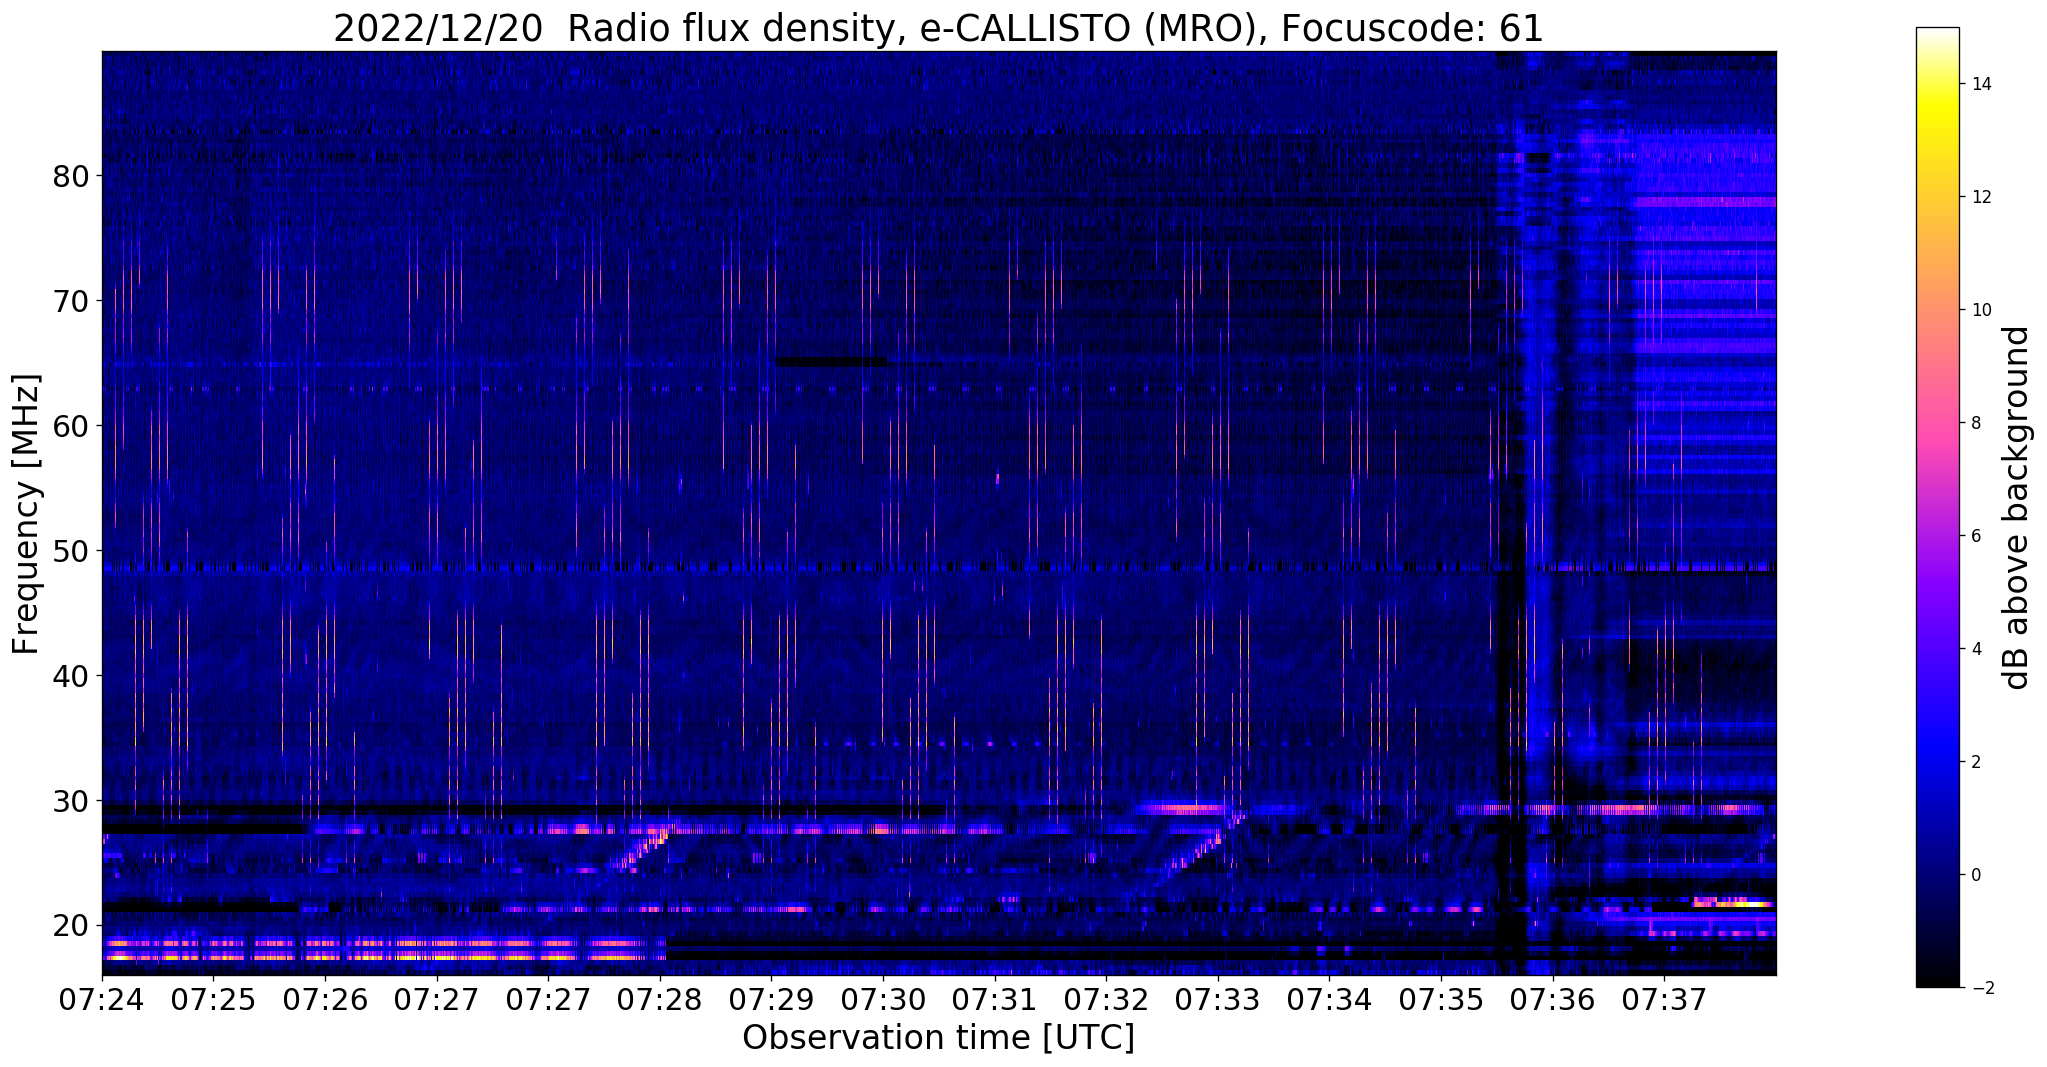Image resolution: width=2047 pixels, height=1067 pixels.
Task: Click the 30 MHz frequency axis tick label
Action: pos(71,801)
